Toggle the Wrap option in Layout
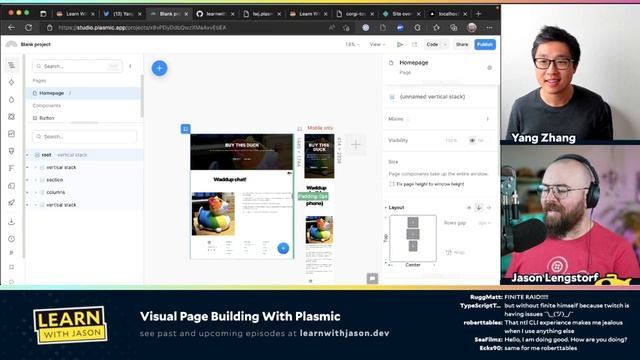The image size is (640, 360). [456, 252]
